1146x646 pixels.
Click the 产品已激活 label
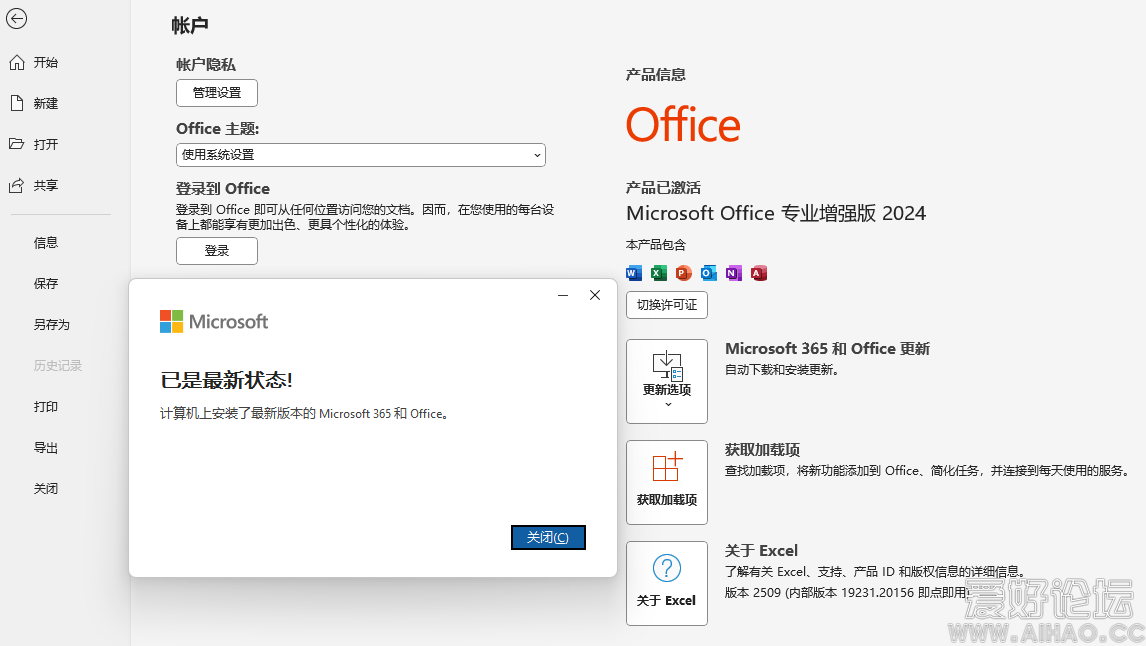click(x=663, y=188)
